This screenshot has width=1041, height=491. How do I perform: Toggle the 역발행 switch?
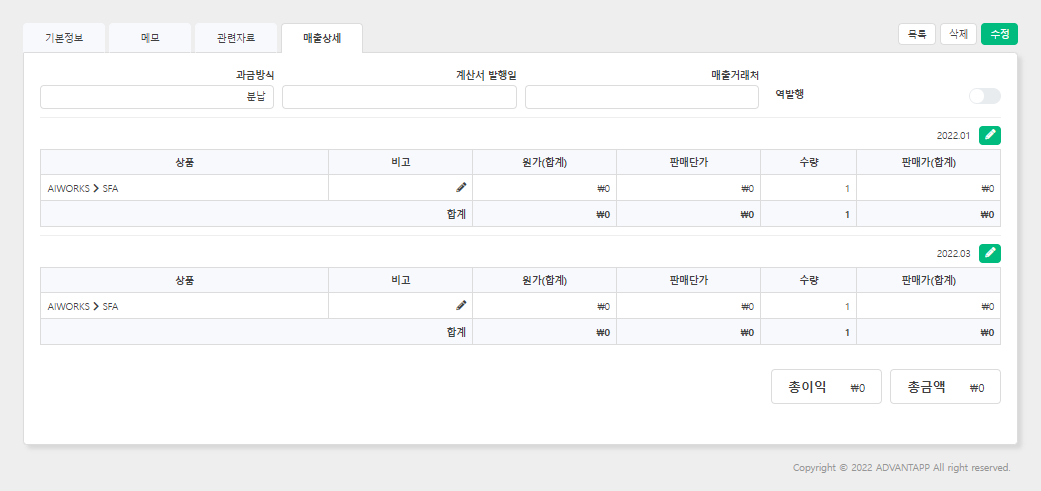[985, 96]
